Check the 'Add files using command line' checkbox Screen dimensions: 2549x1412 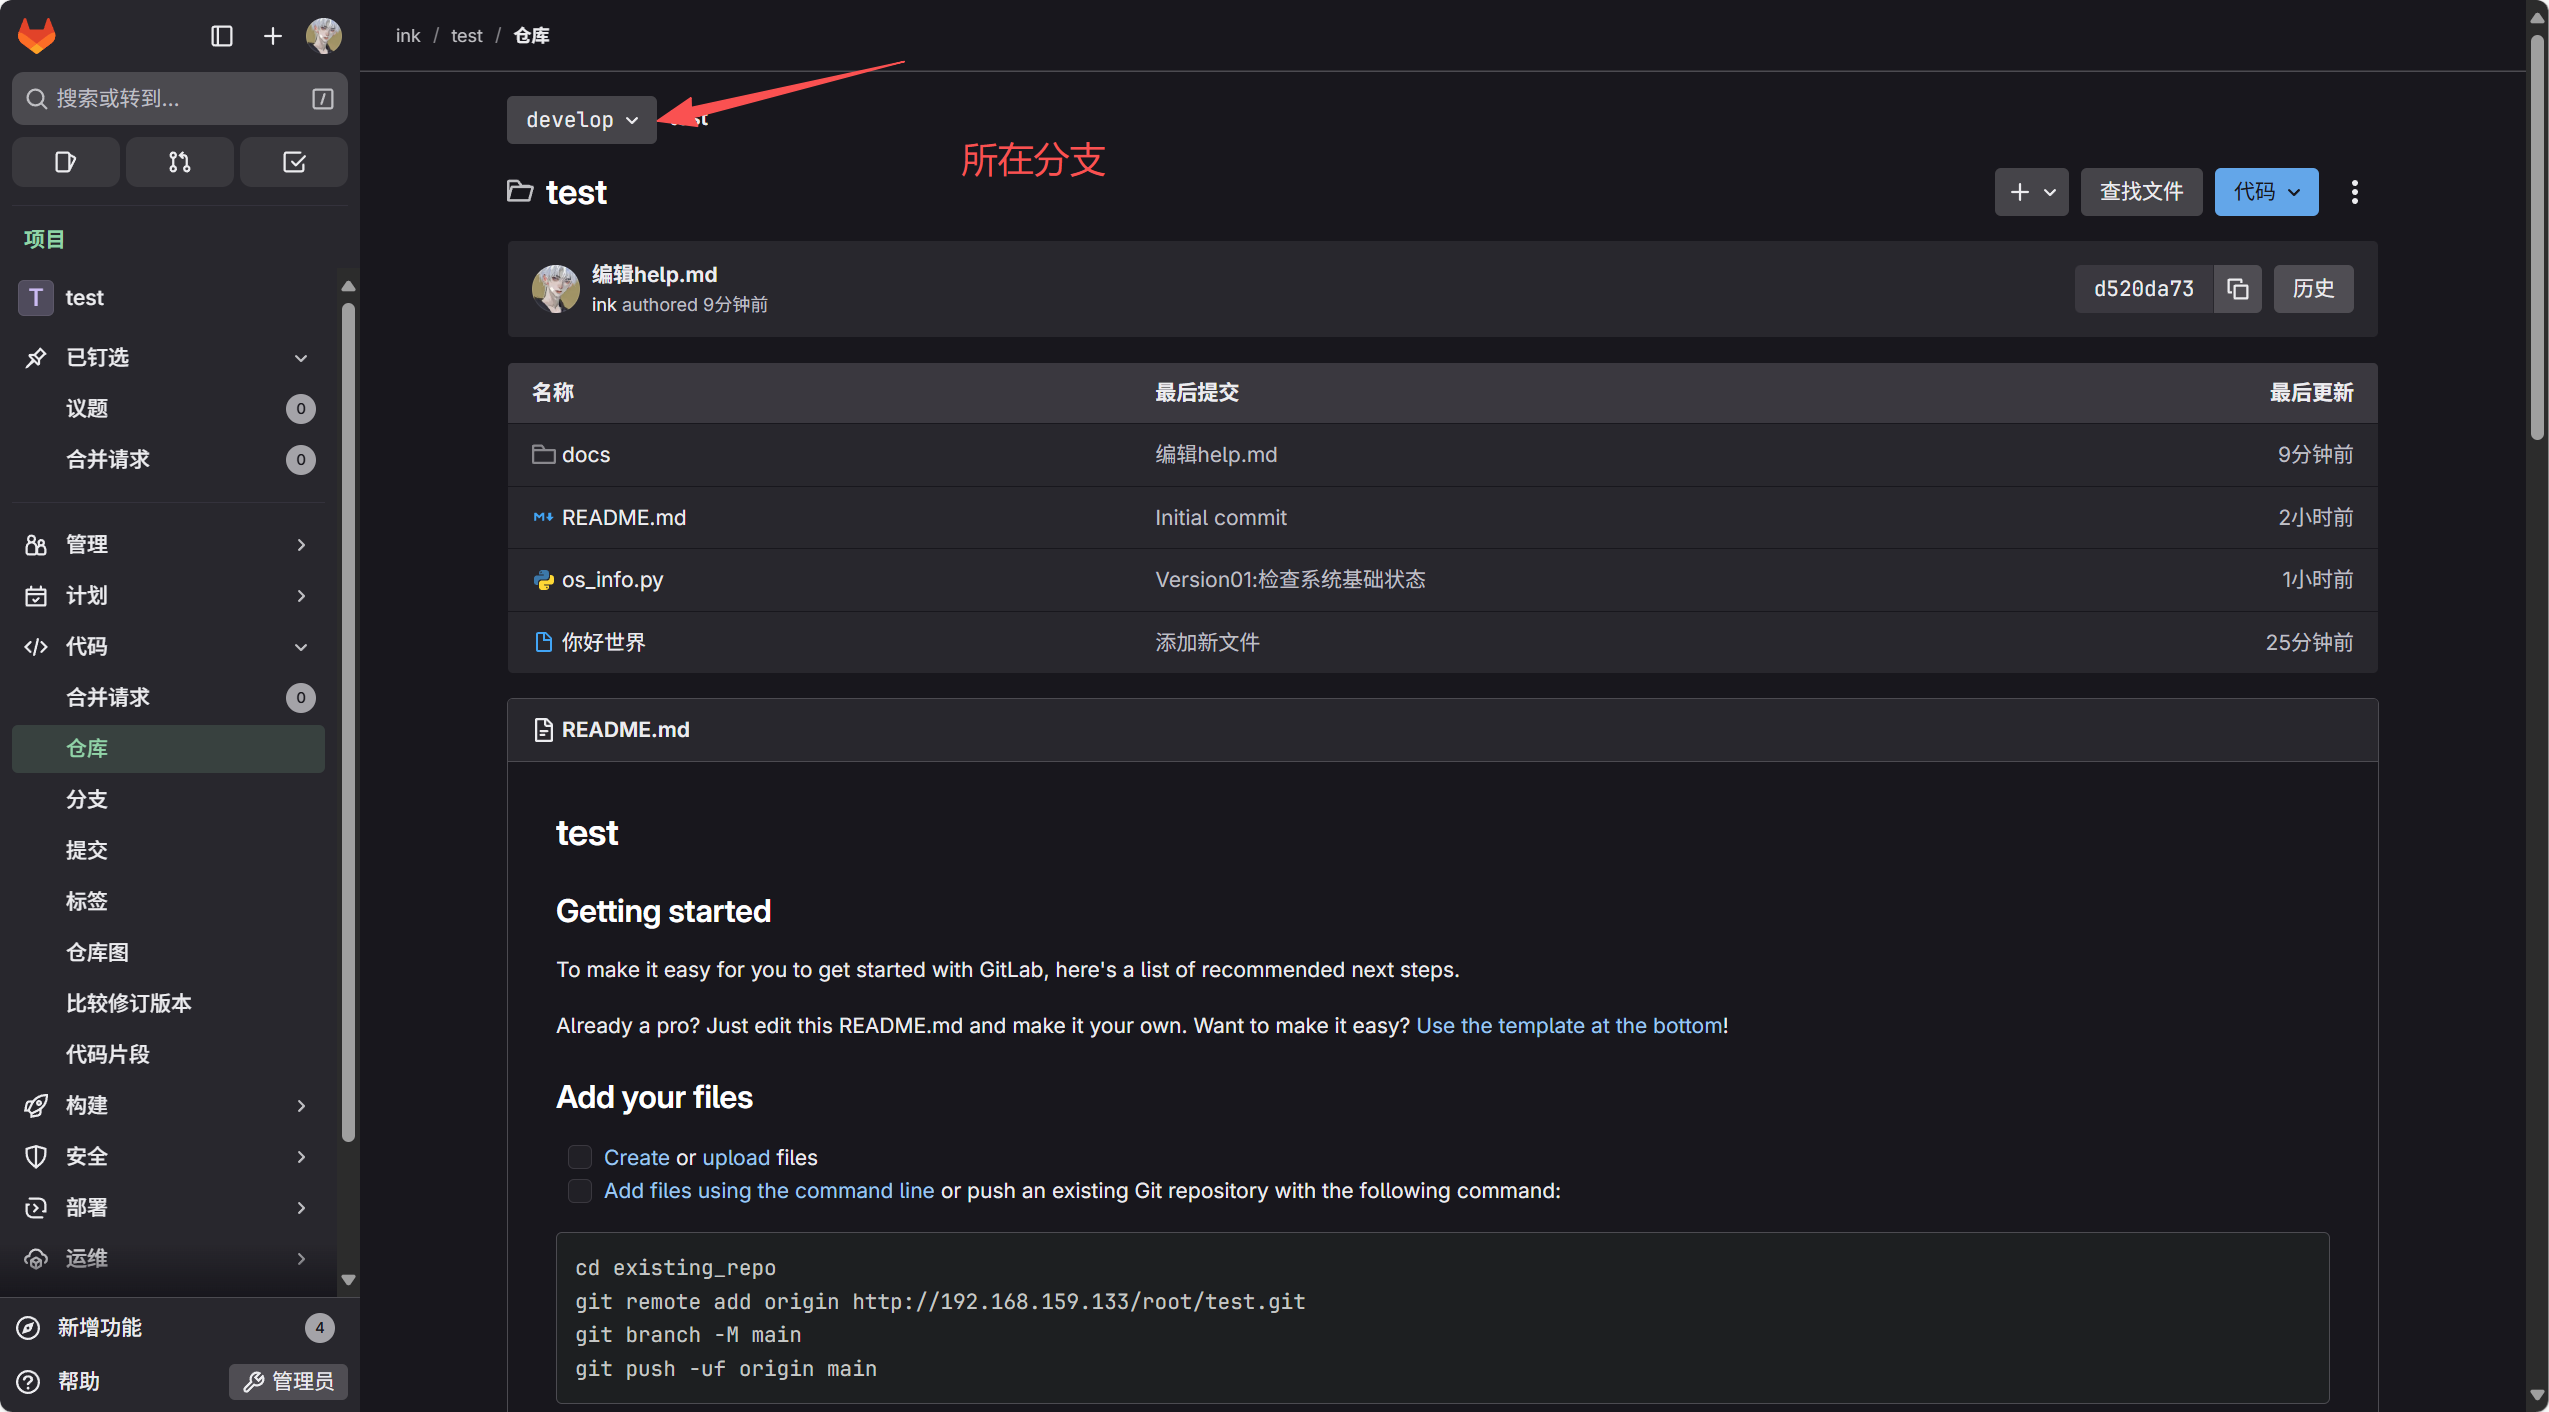(579, 1190)
